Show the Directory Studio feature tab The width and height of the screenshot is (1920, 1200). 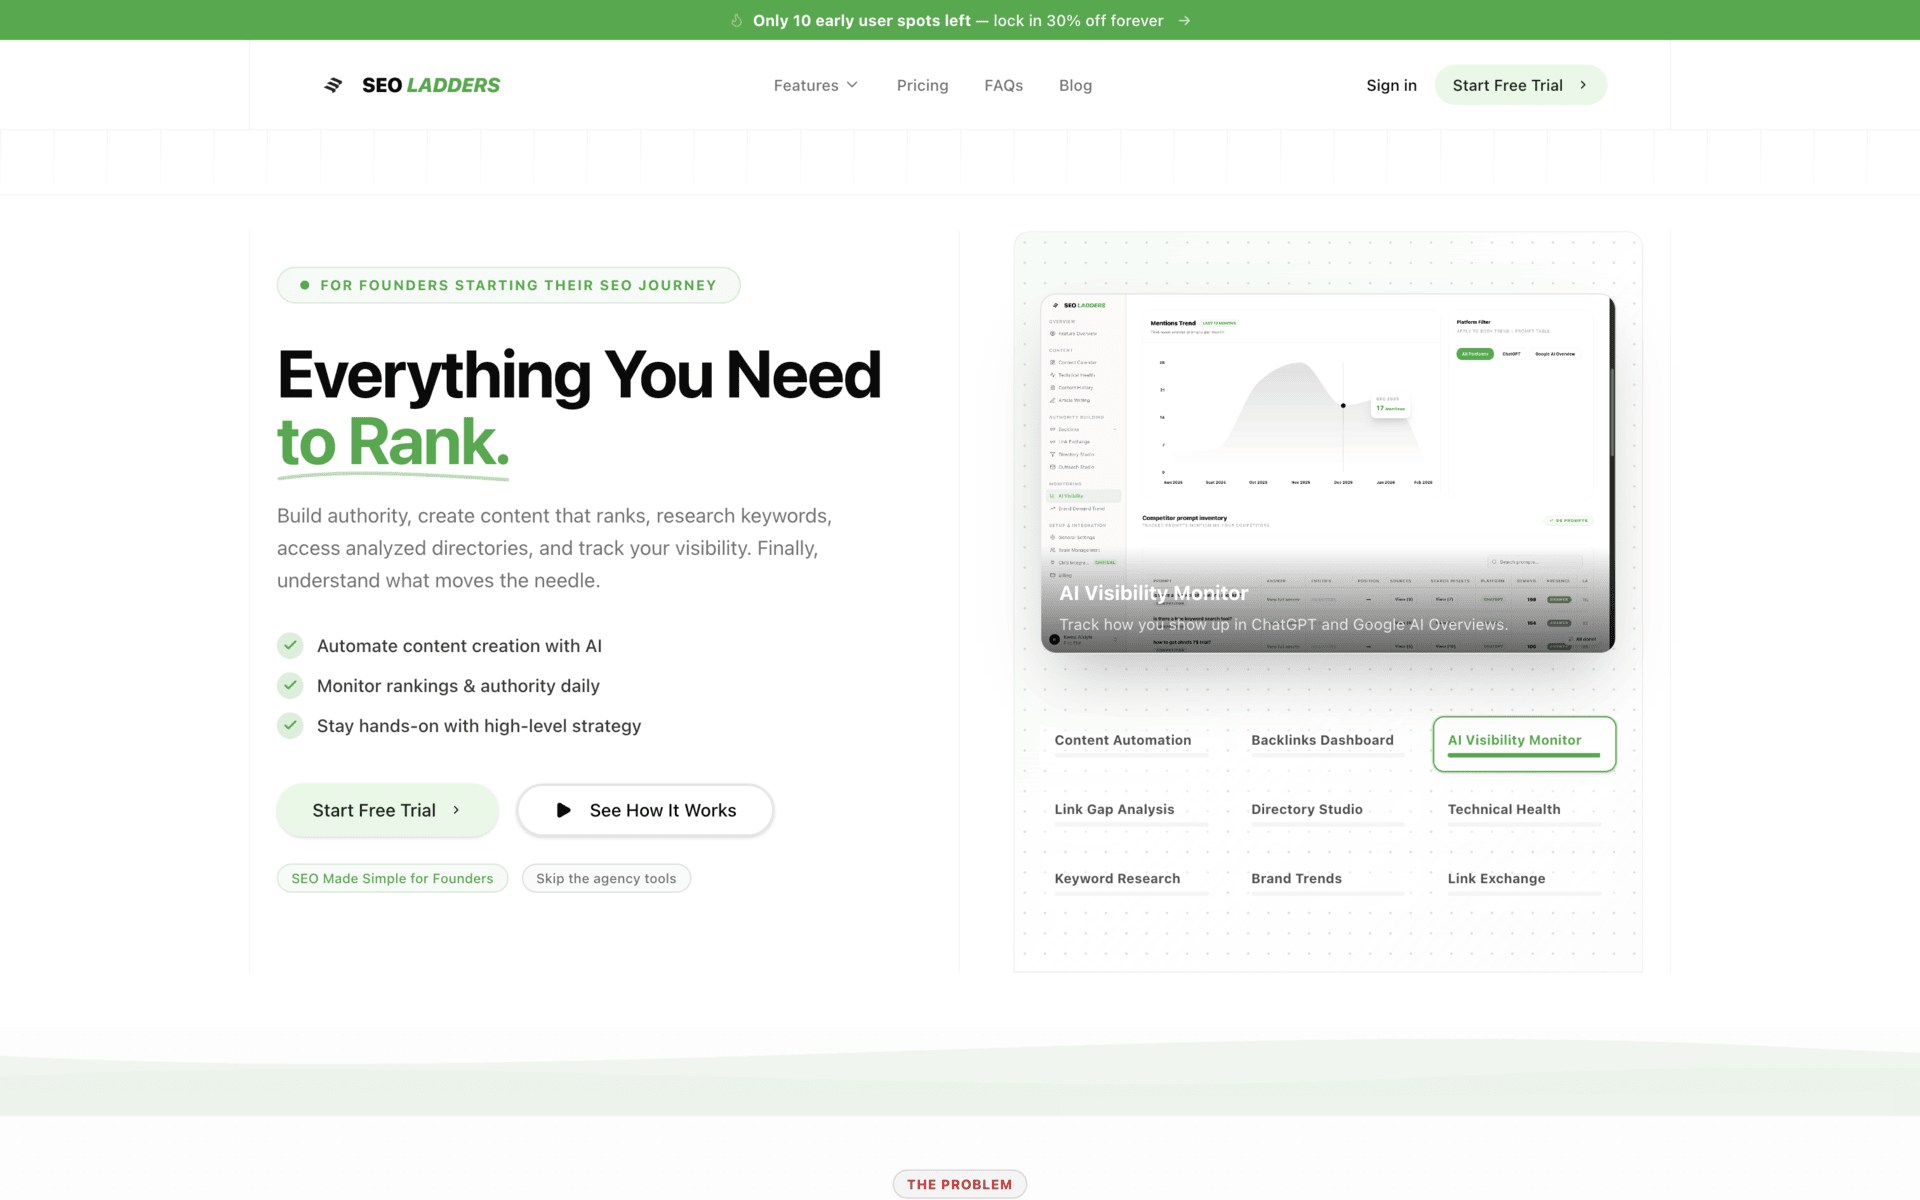pyautogui.click(x=1306, y=809)
